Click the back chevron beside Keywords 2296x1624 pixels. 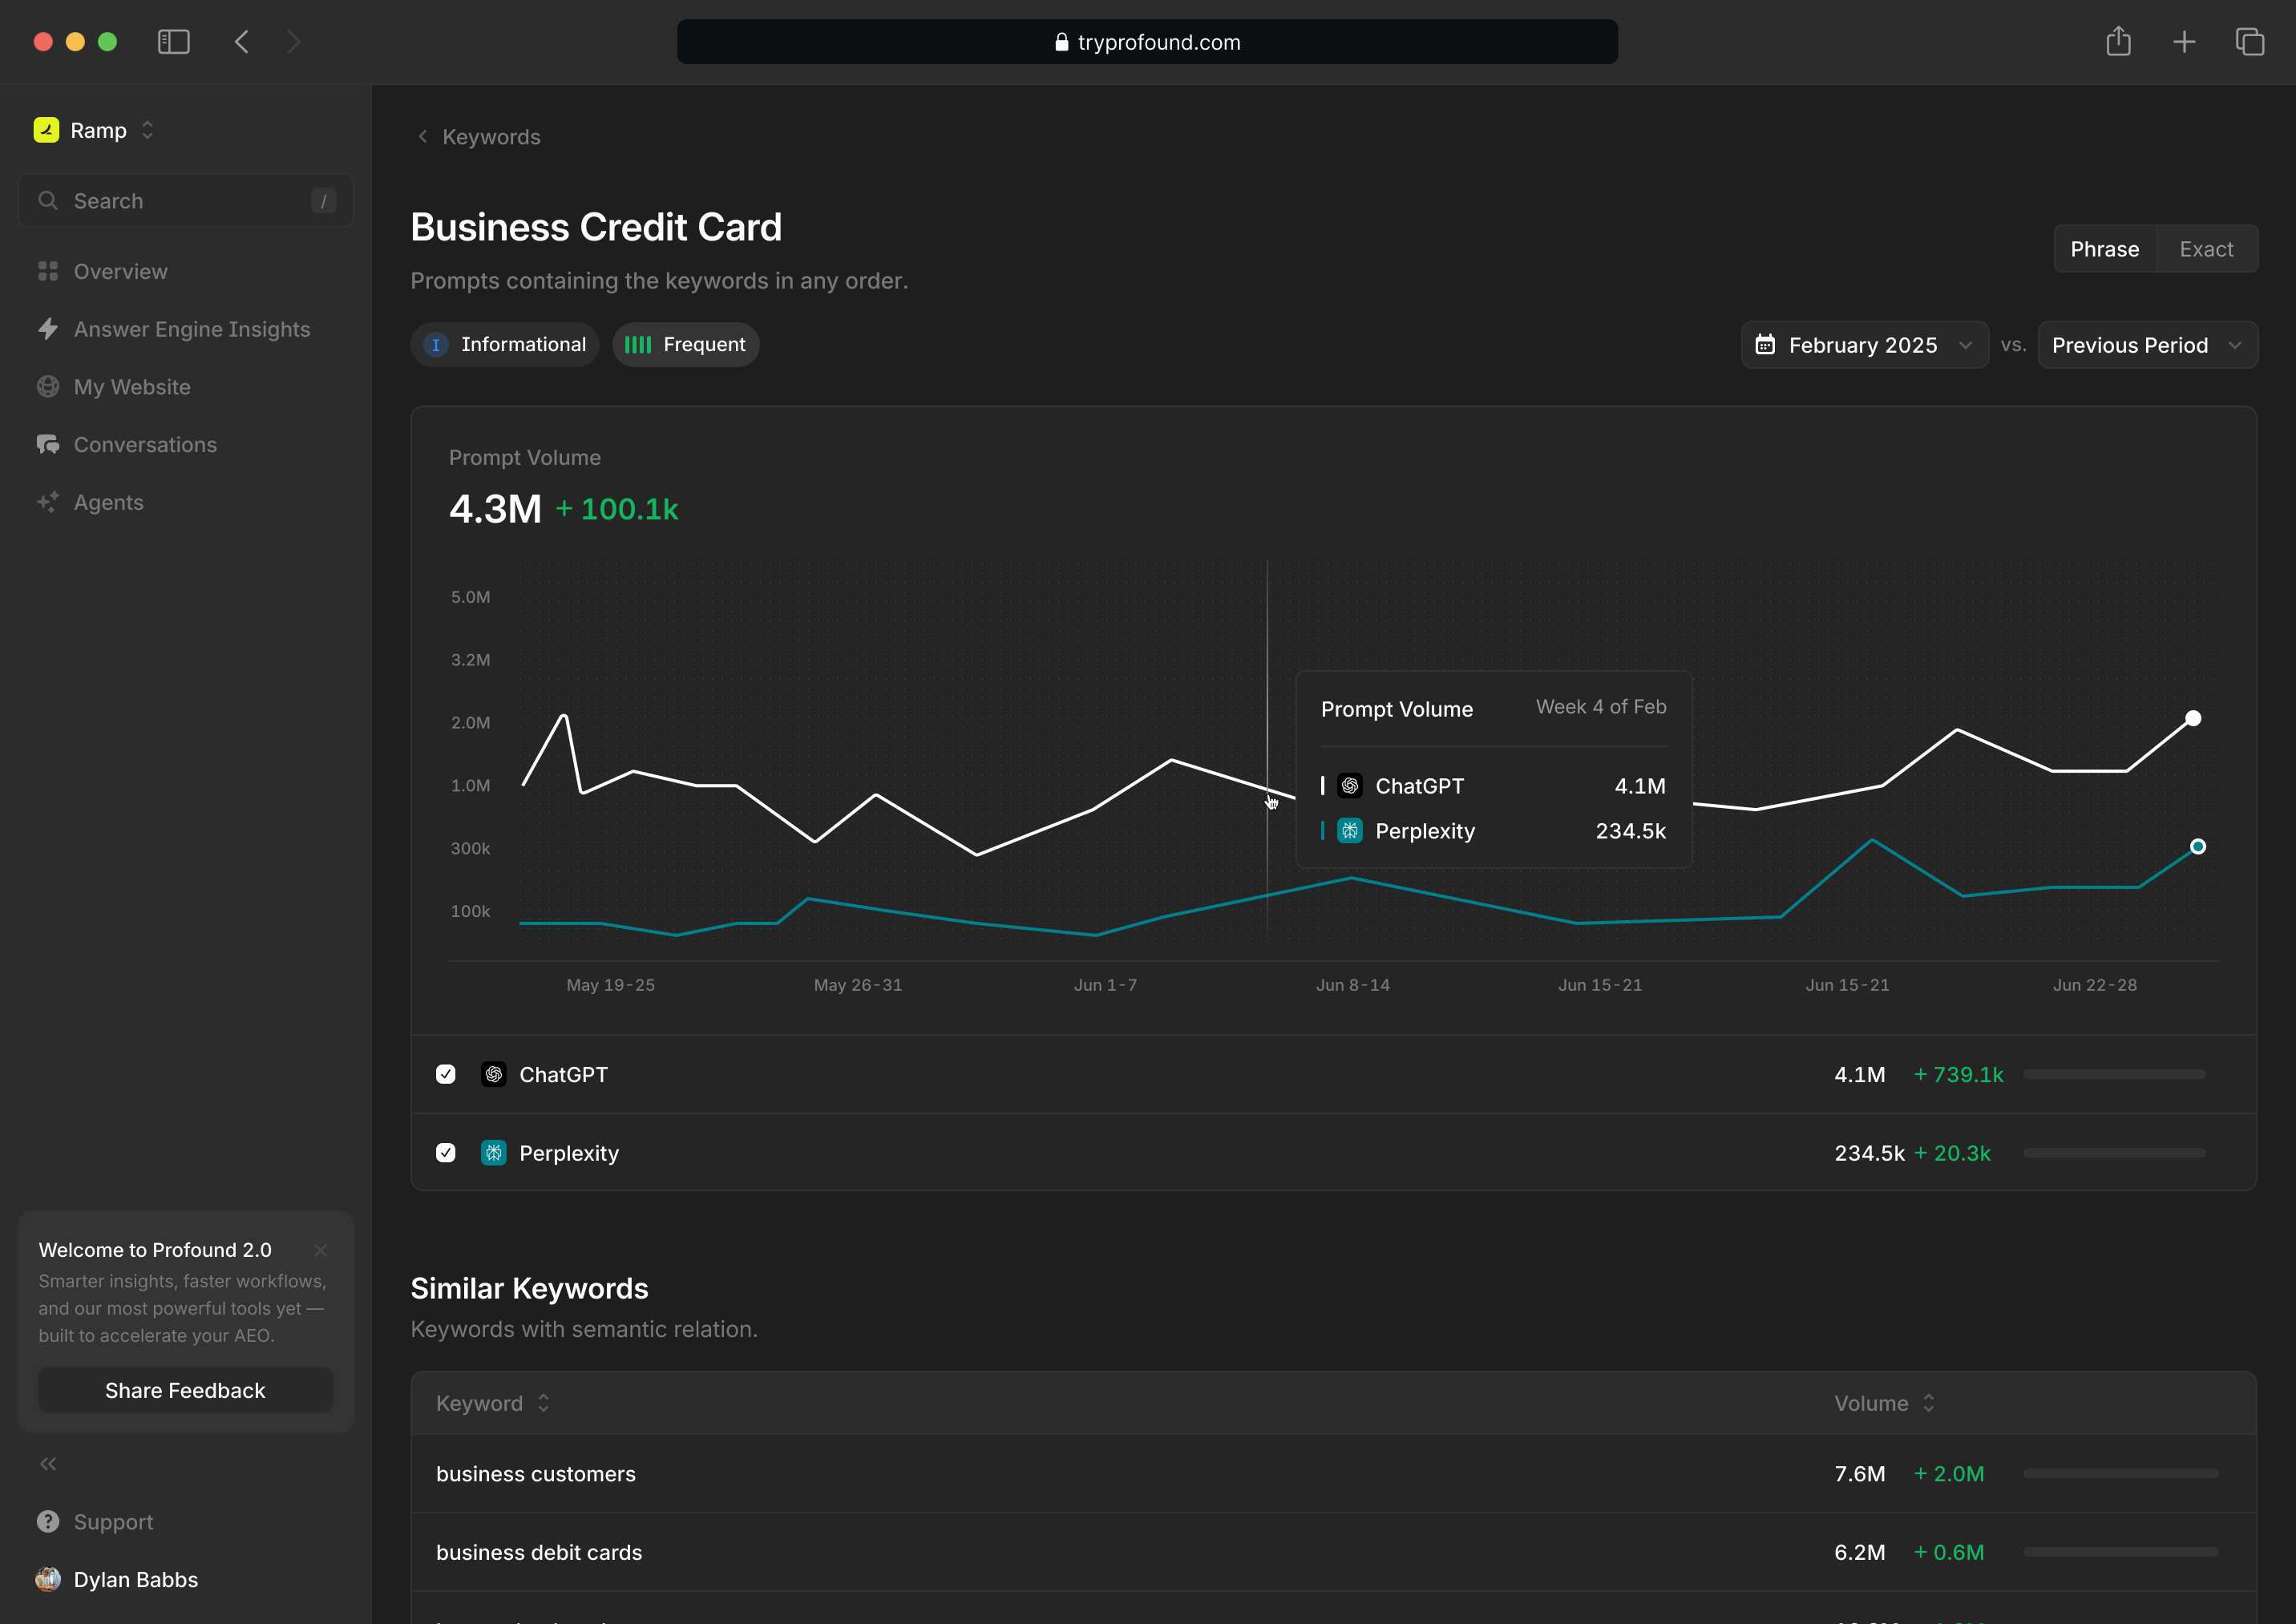click(x=423, y=136)
